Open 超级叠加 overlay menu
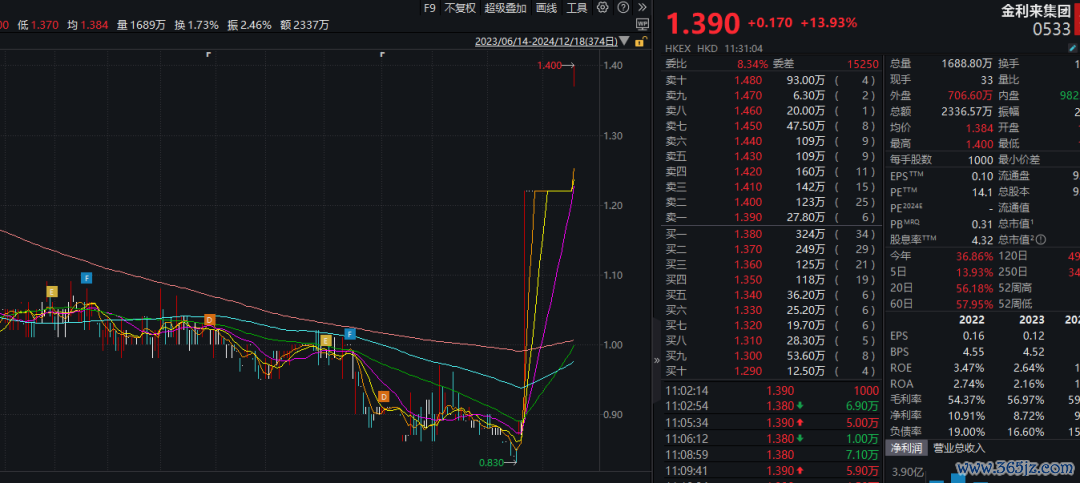1080x483 pixels. pos(506,8)
